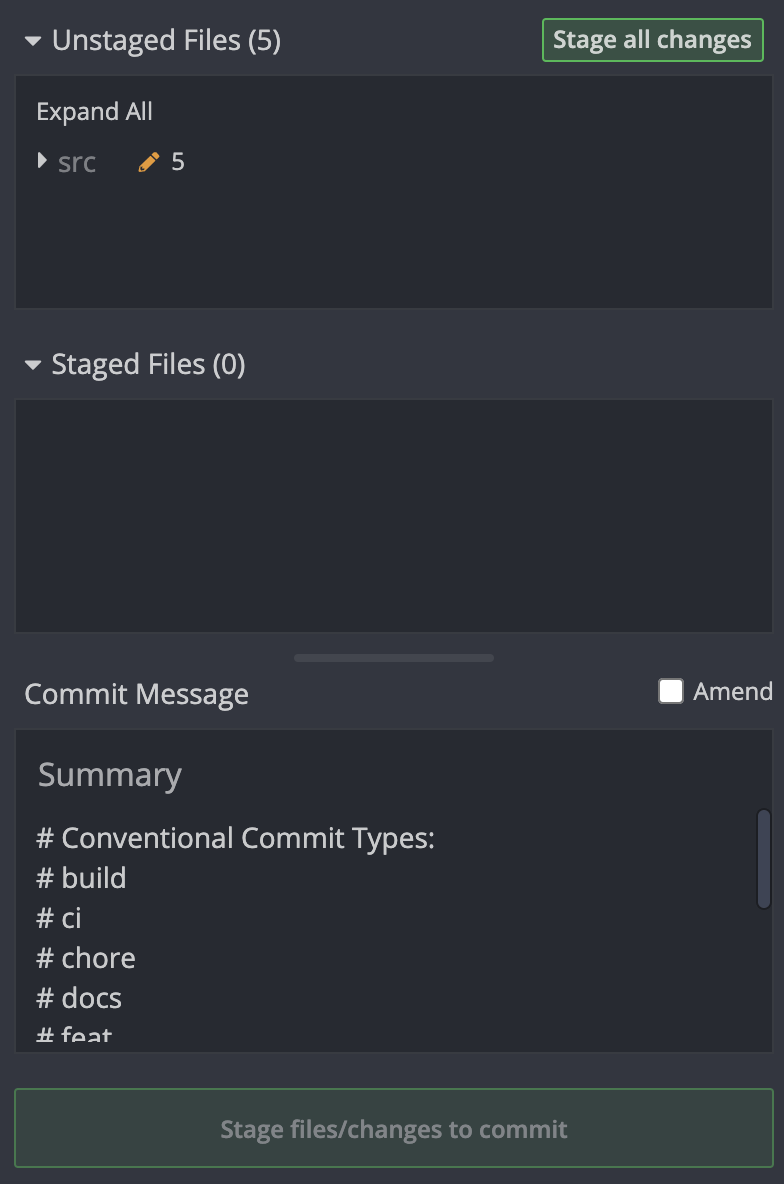Click the Staged Files (0) header text
The height and width of the screenshot is (1184, 784).
(x=148, y=365)
